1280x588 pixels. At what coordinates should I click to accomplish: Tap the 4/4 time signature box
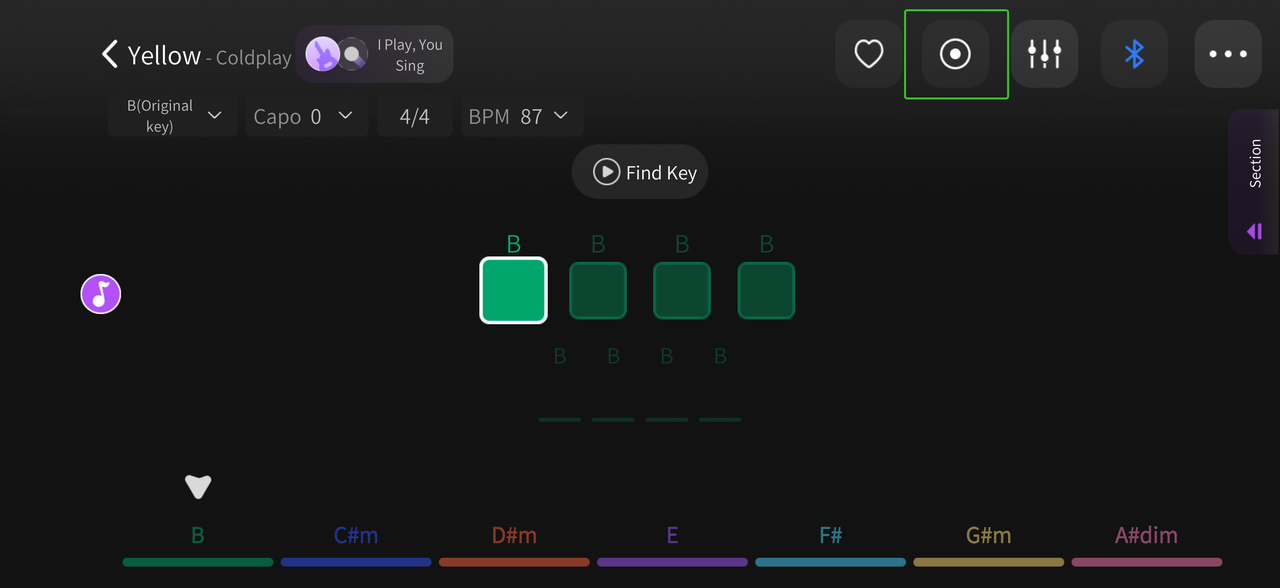414,116
